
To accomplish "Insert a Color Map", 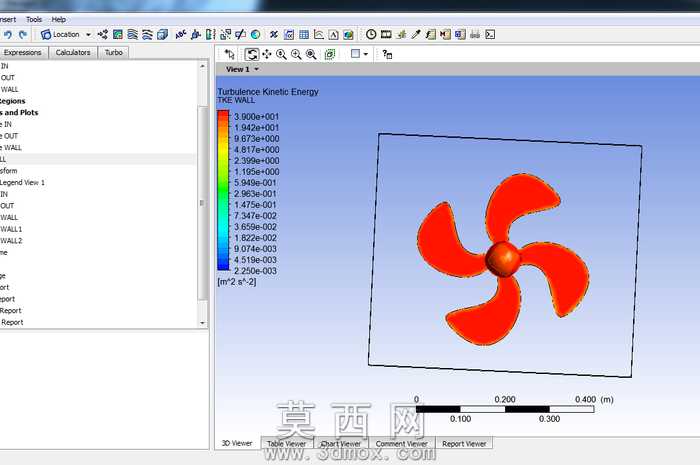I will [x=255, y=34].
